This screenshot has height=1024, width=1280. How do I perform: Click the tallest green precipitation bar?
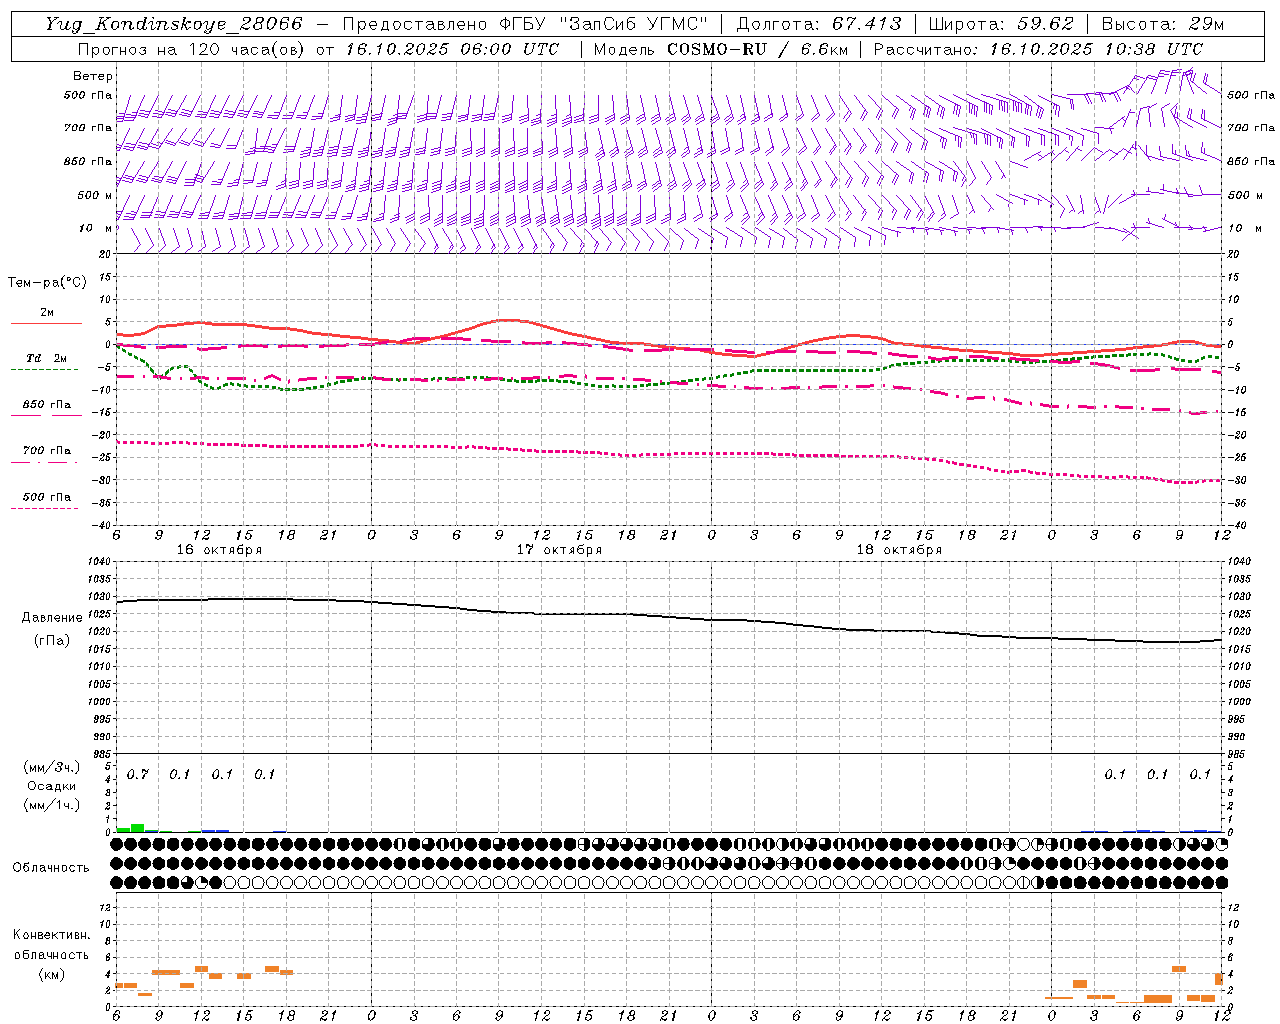(x=138, y=828)
